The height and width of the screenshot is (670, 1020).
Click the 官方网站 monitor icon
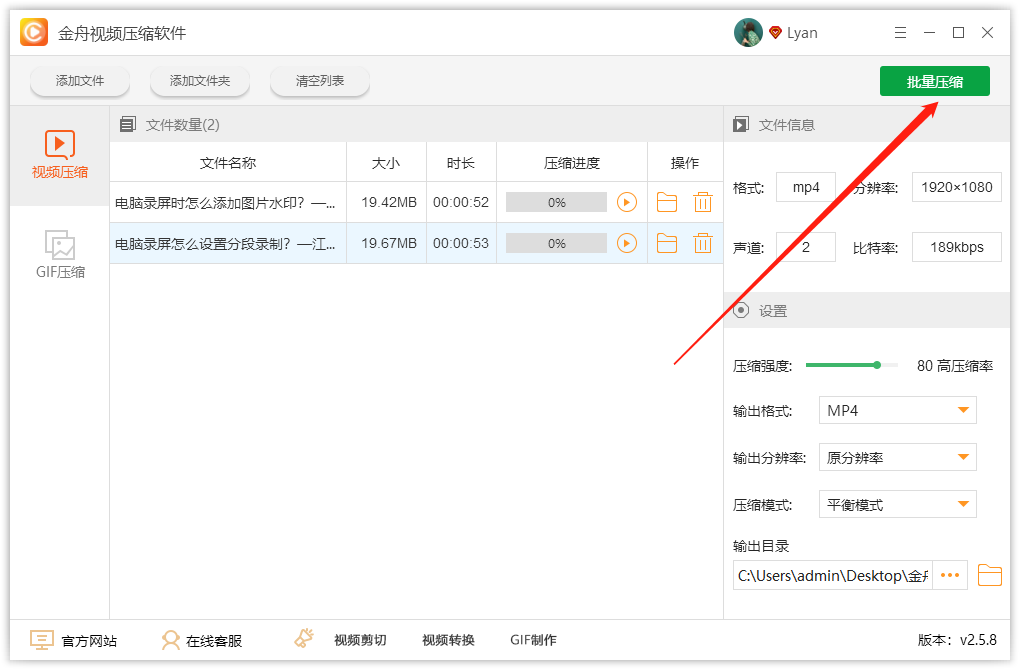pyautogui.click(x=42, y=640)
